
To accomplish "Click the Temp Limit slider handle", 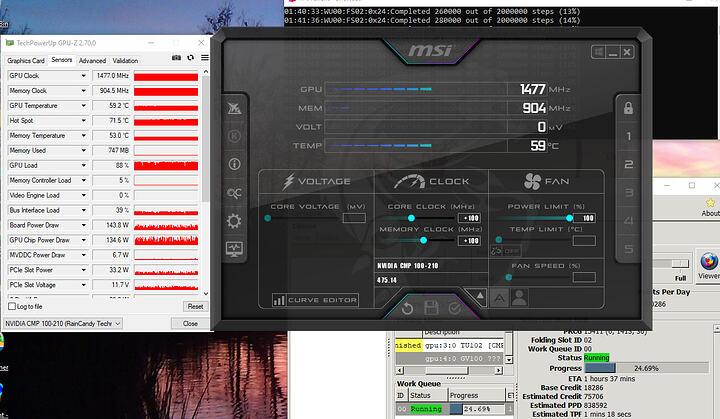I will point(499,240).
